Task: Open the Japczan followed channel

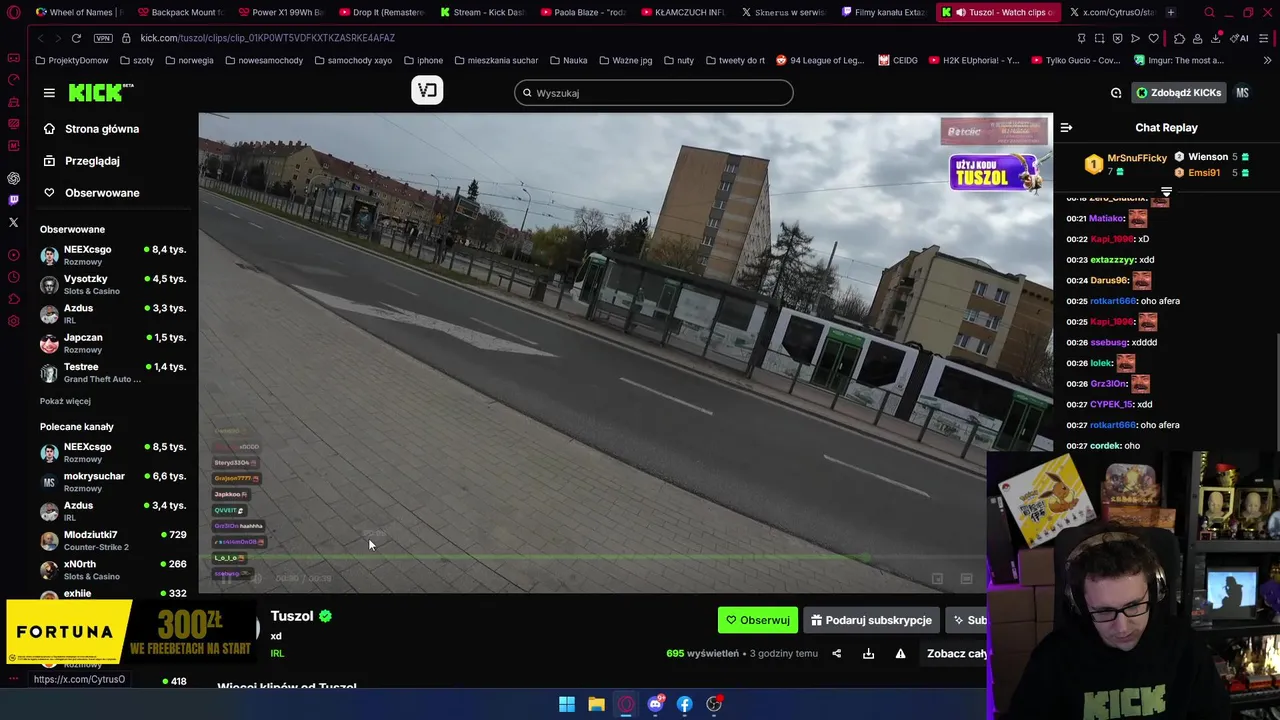Action: 113,343
